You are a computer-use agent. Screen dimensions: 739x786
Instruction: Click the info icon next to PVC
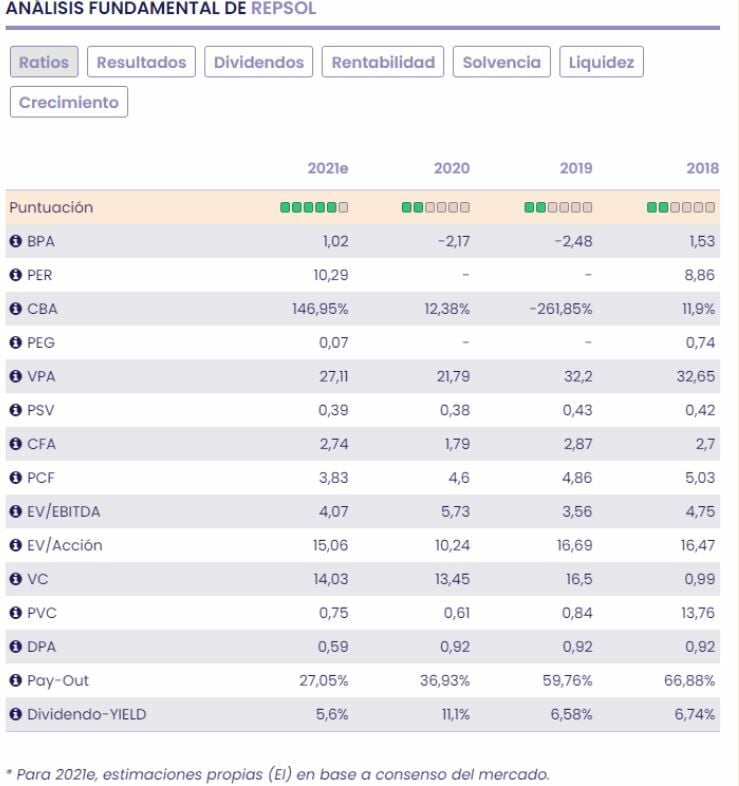click(x=16, y=613)
